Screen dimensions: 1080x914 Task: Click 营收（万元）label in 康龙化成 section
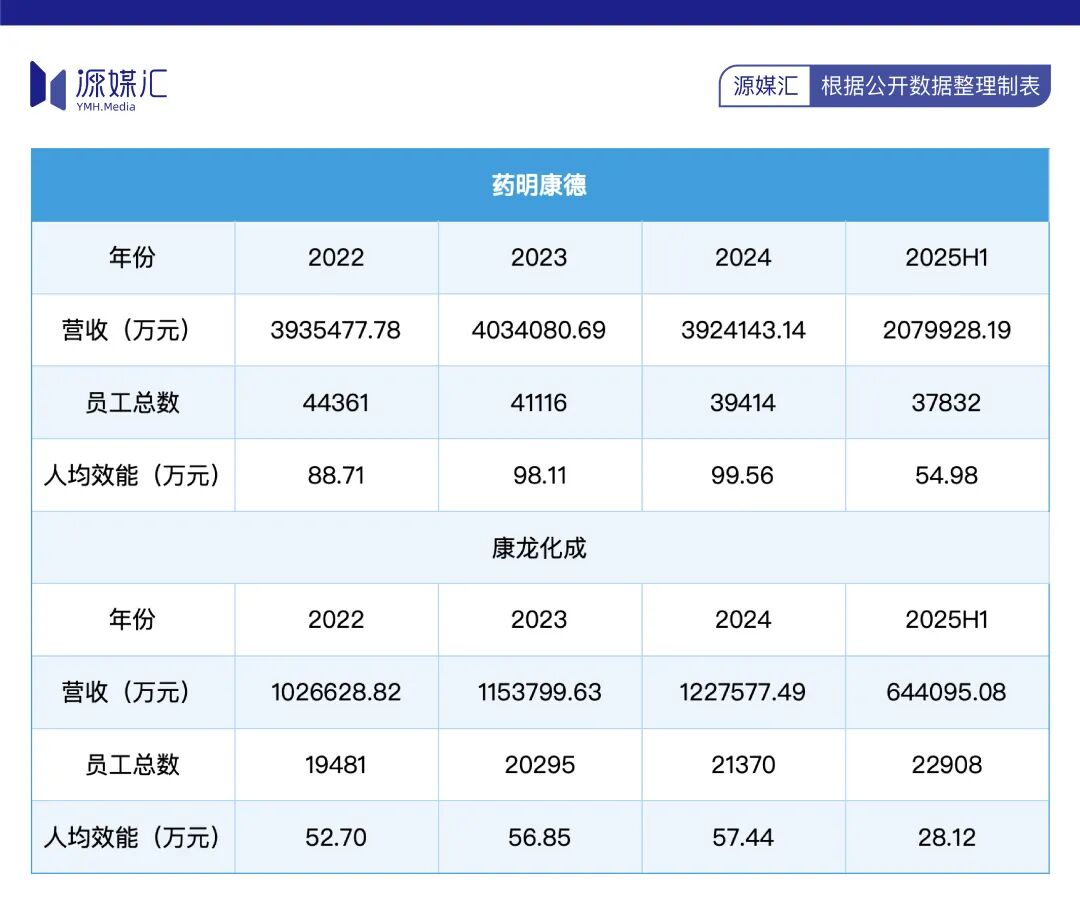[126, 692]
